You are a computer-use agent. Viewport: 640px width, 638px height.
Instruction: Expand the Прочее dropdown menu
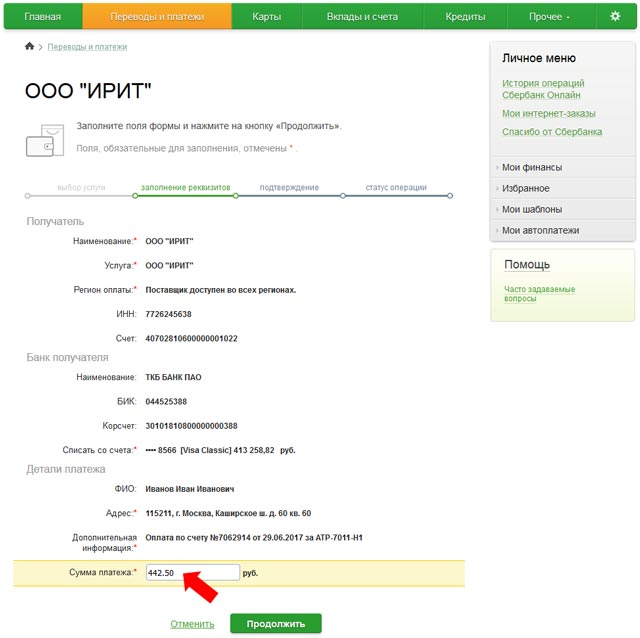click(x=549, y=17)
